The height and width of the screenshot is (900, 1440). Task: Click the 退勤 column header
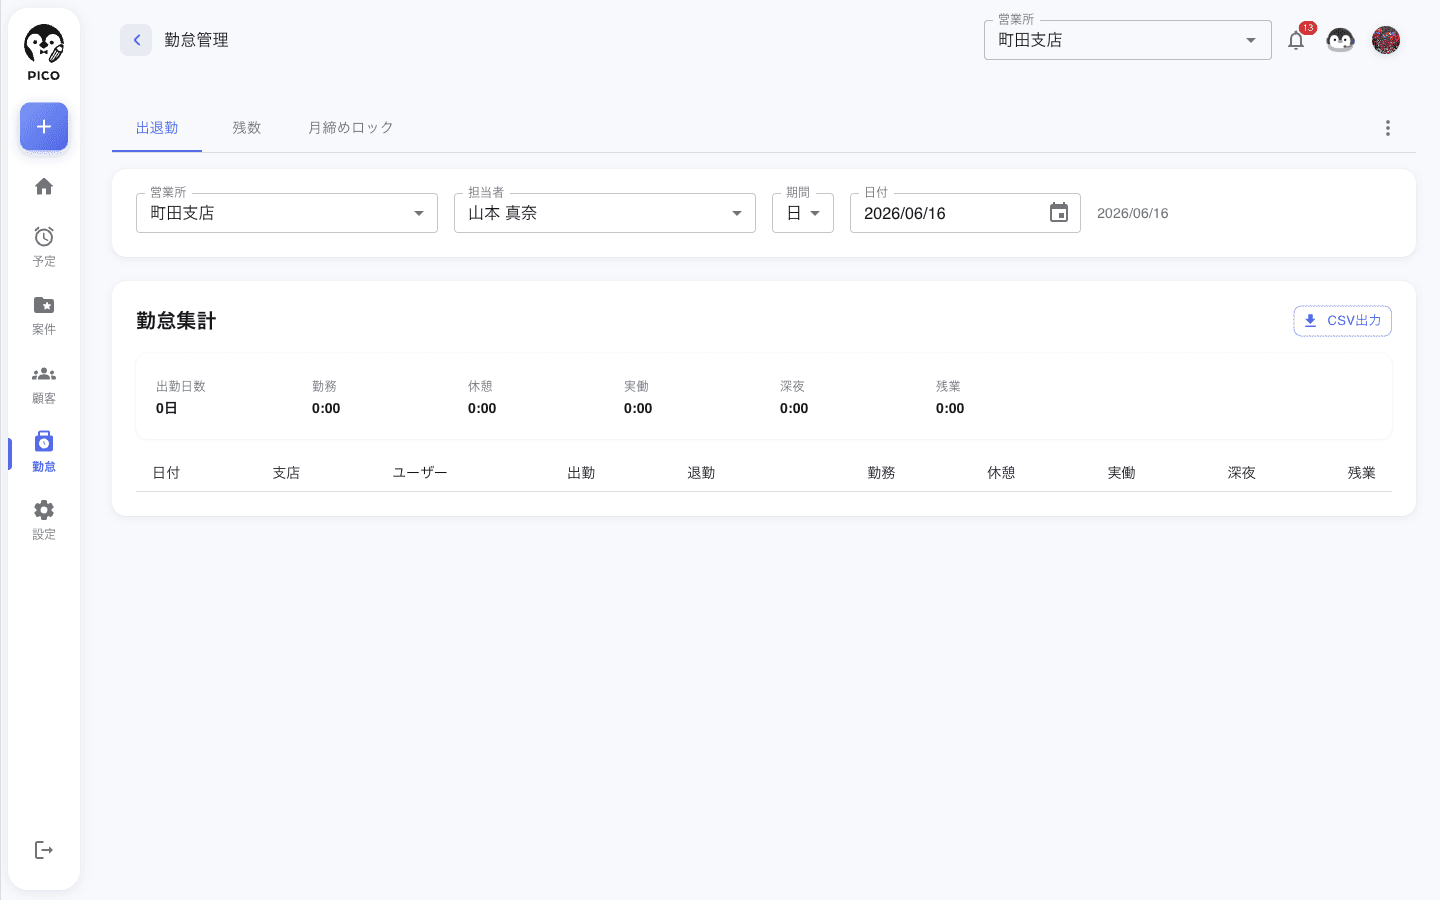701,473
